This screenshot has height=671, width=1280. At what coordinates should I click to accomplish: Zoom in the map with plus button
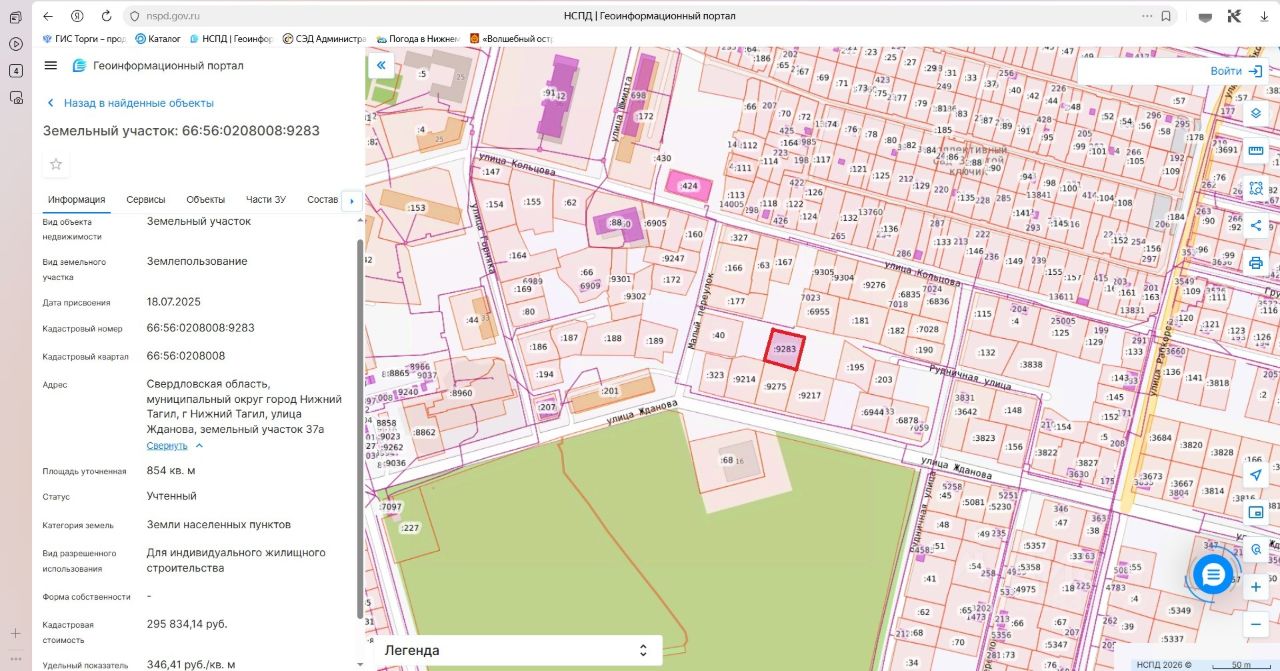[1256, 587]
